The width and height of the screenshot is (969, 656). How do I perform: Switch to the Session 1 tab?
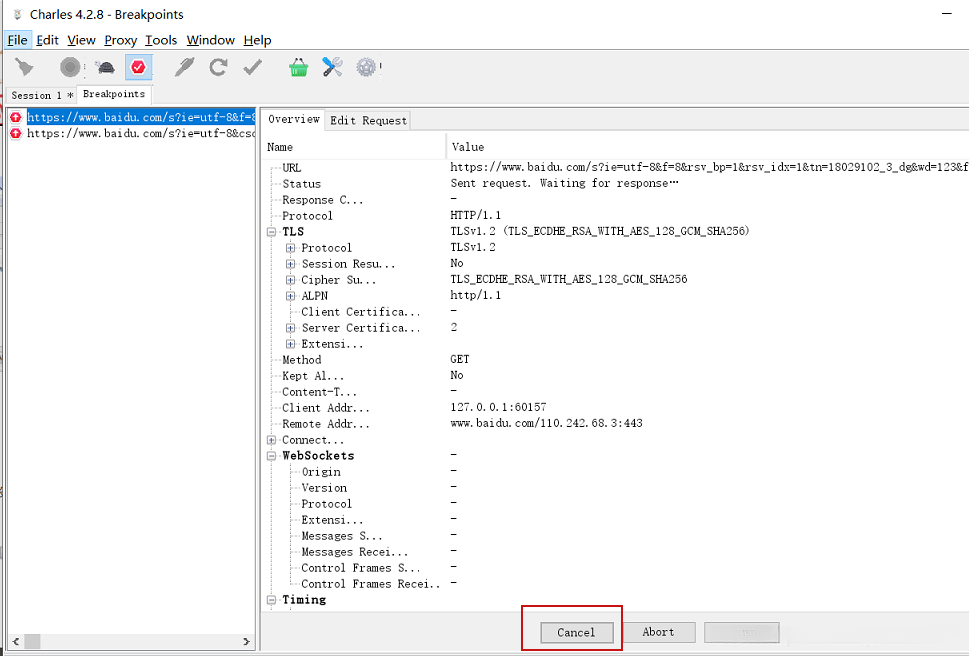tap(41, 95)
